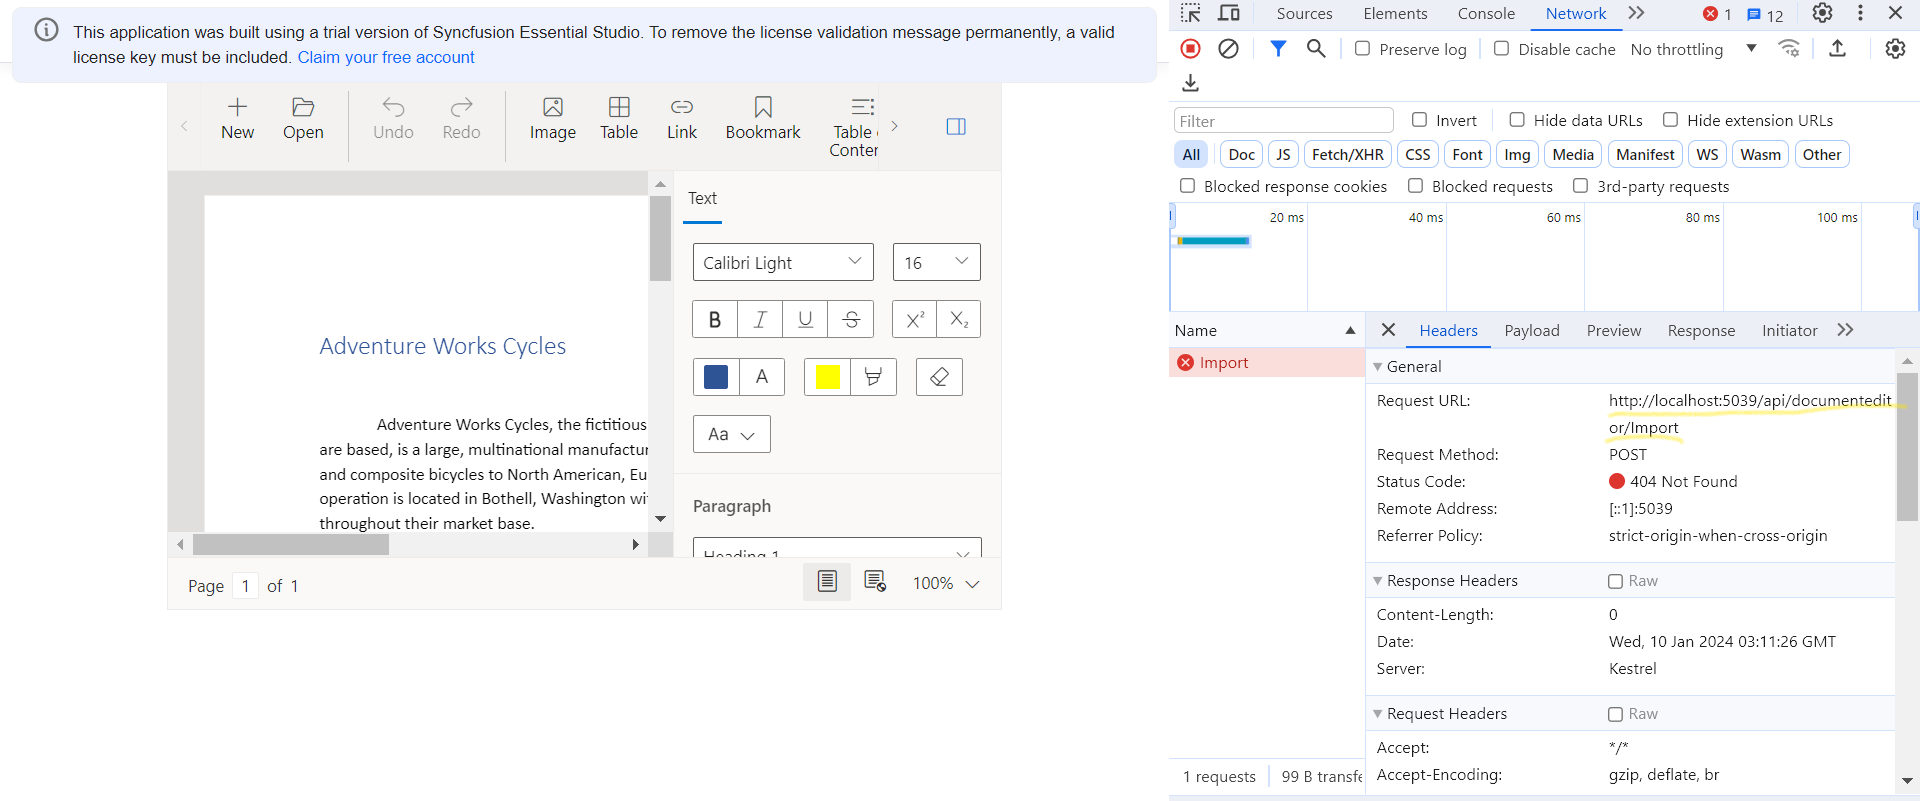Apply Italic formatting
This screenshot has height=801, width=1920.
[x=760, y=320]
